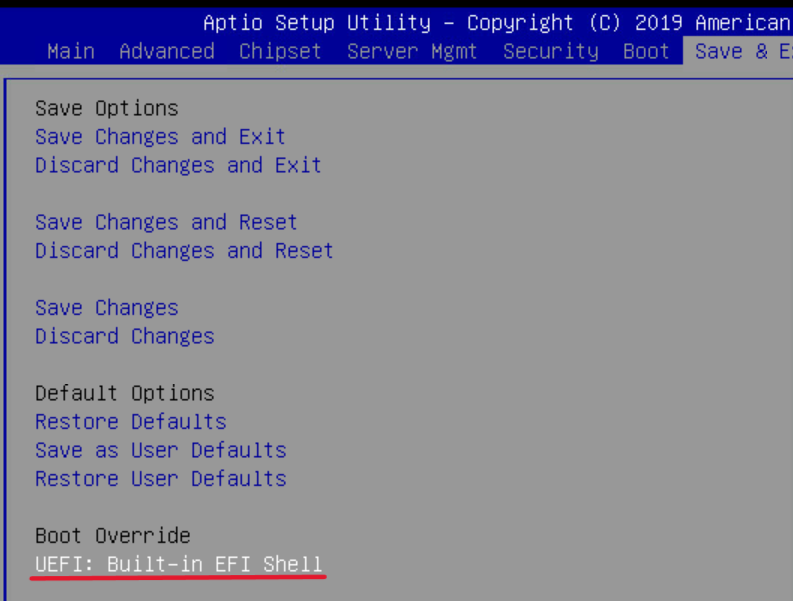Click the Save Options section heading
Image resolution: width=793 pixels, height=601 pixels.
click(106, 108)
